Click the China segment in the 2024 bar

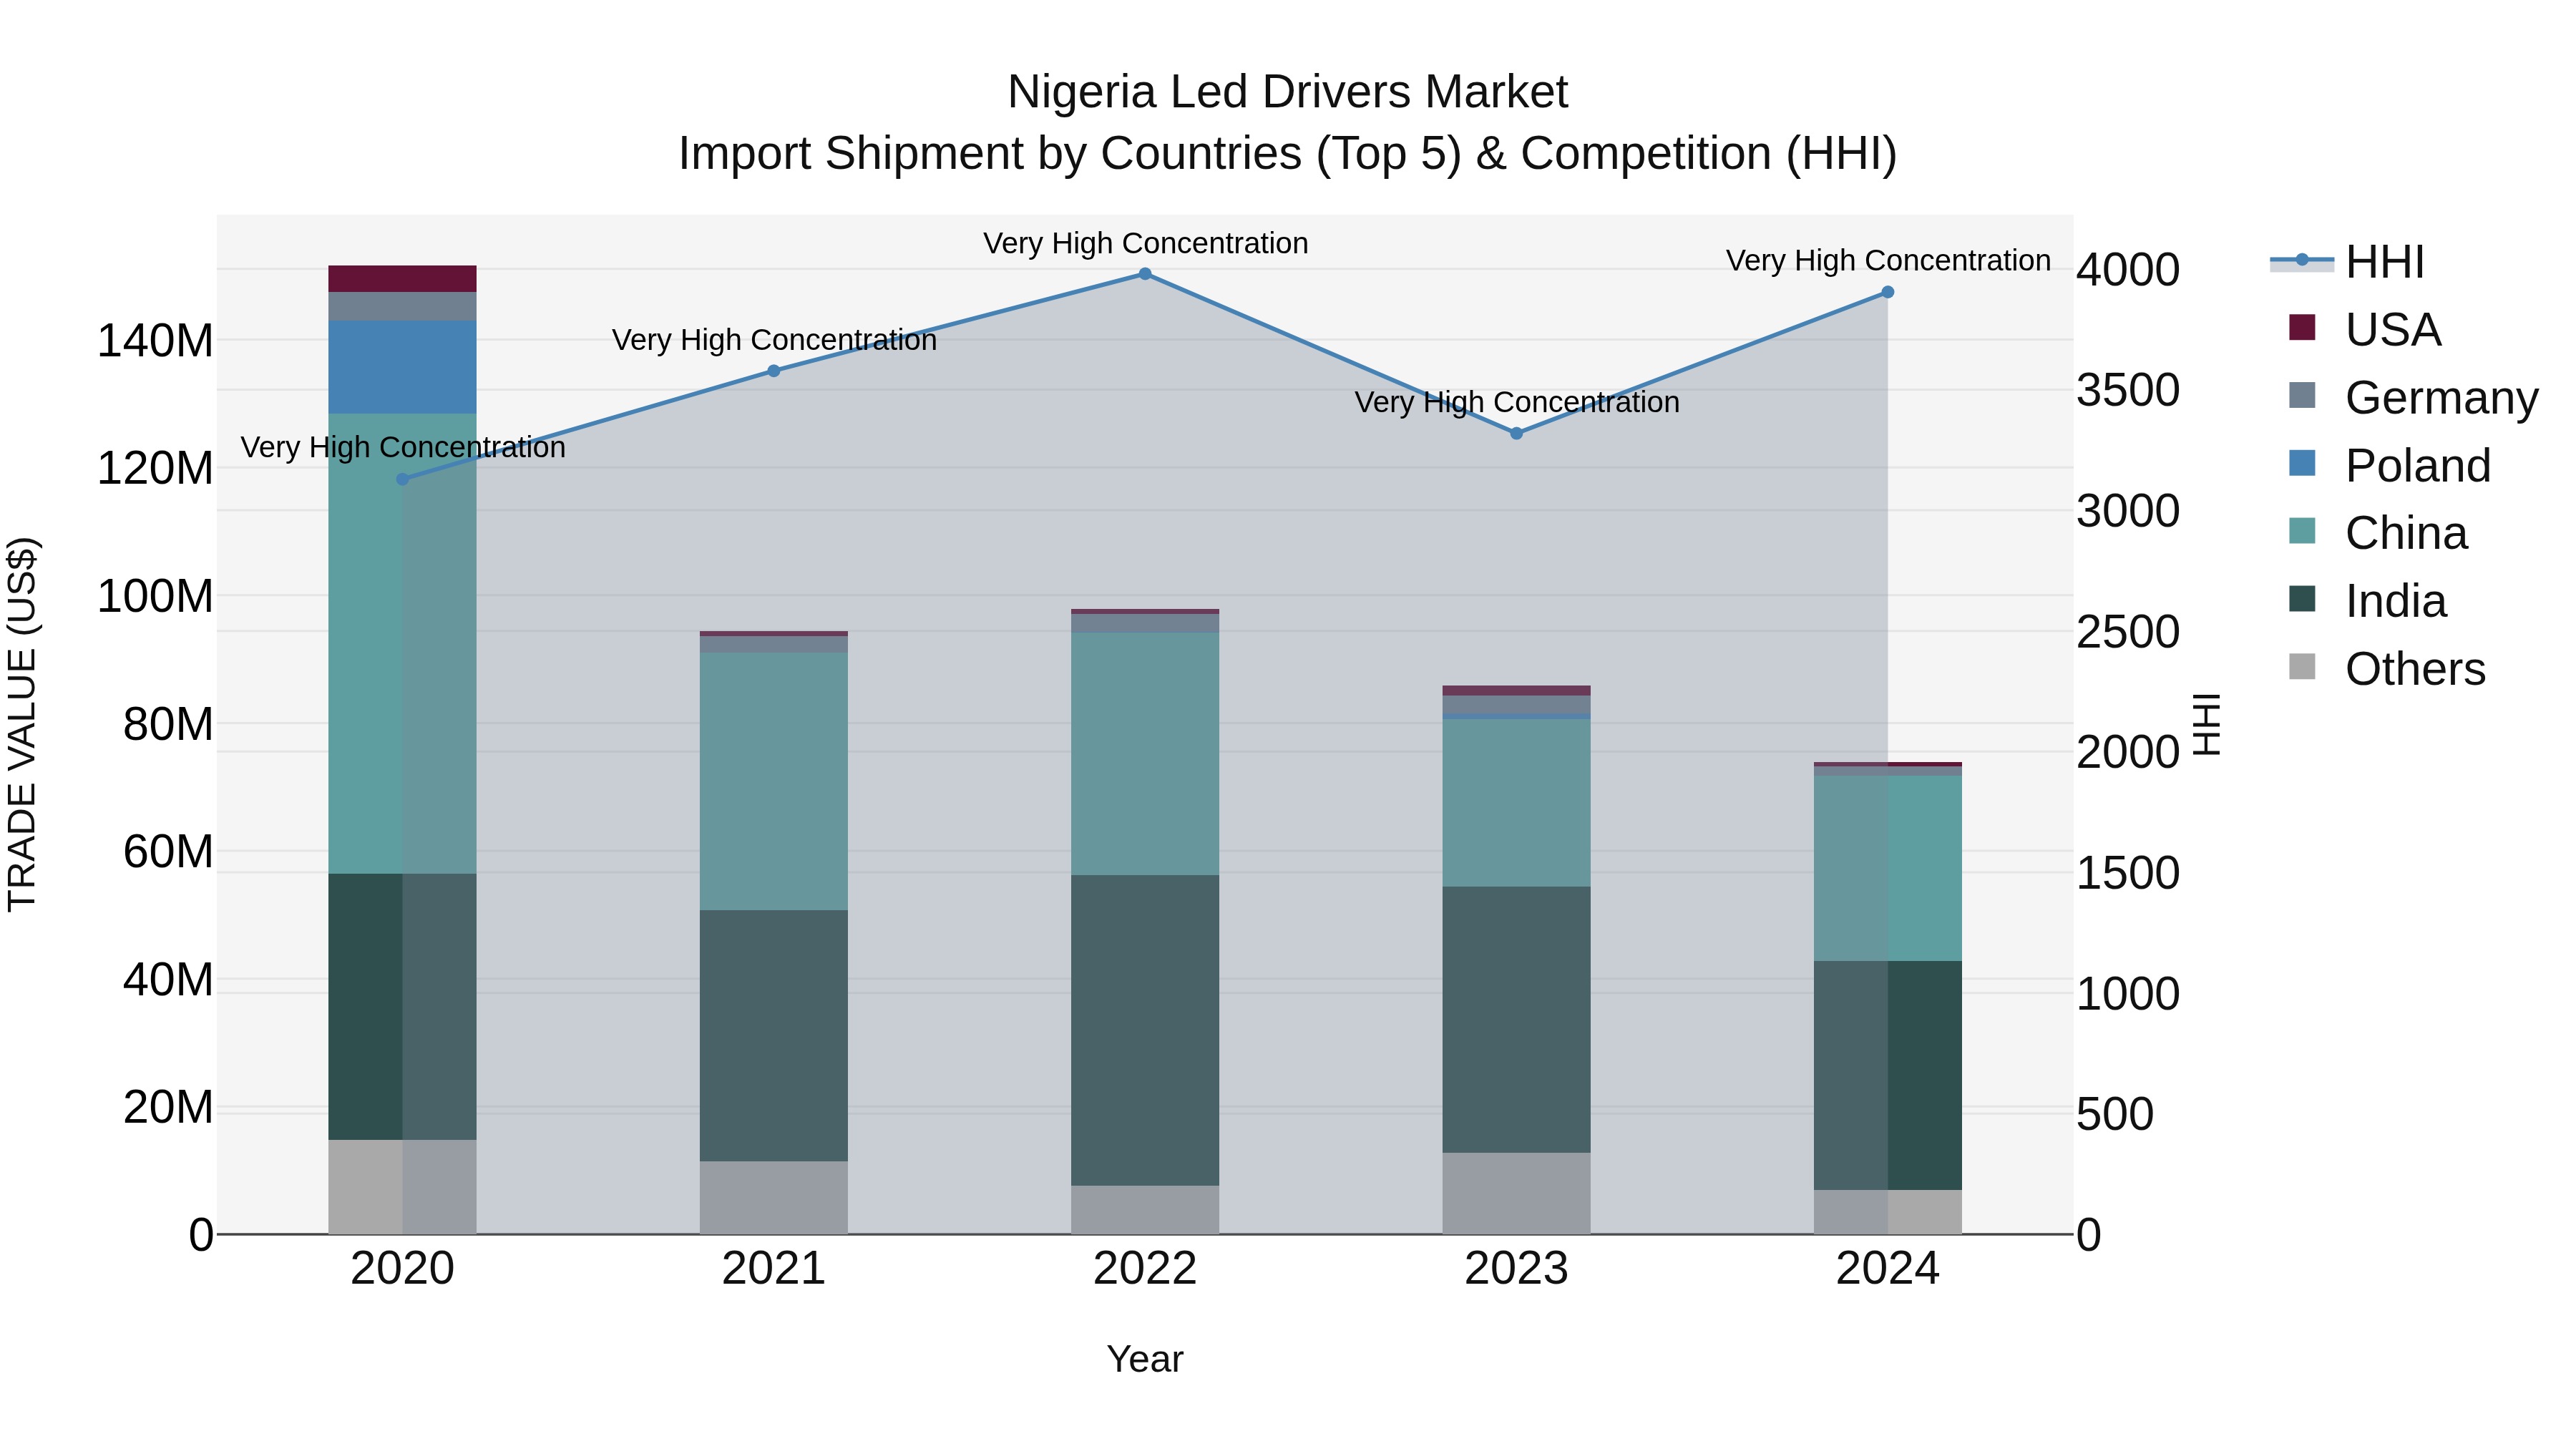tap(1888, 869)
